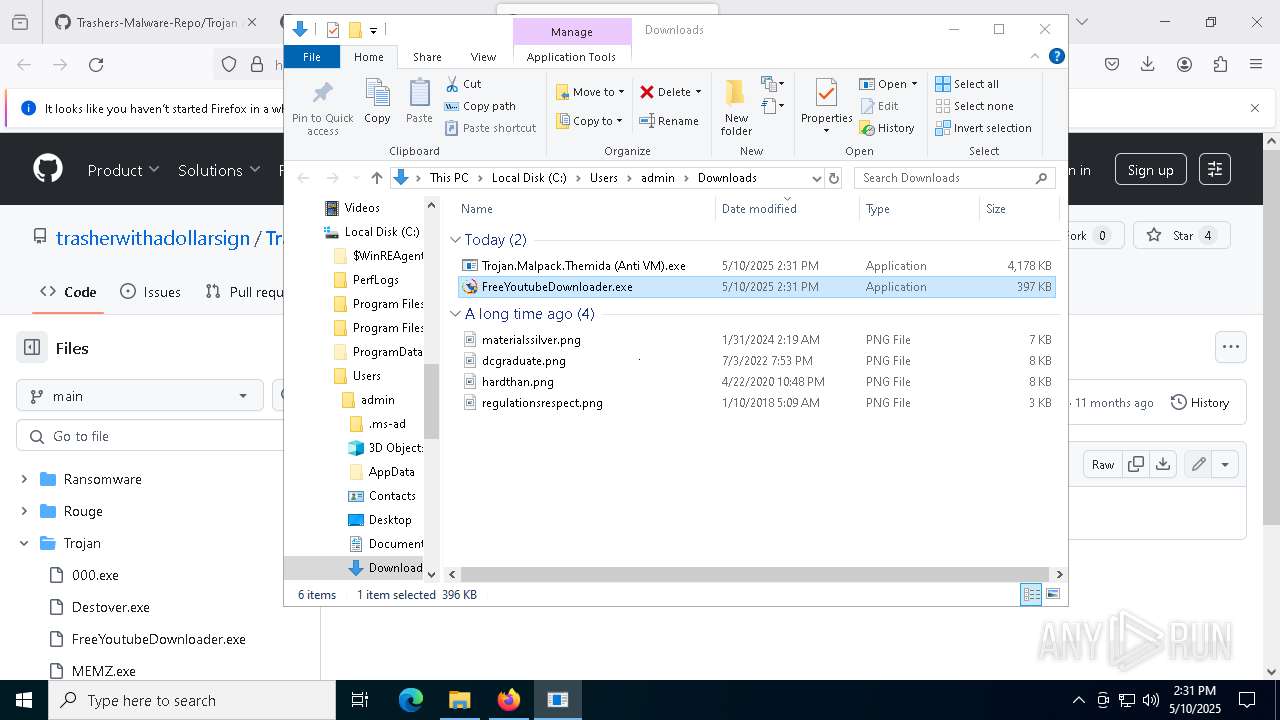Open Move to dropdown
The width and height of the screenshot is (1280, 720).
pos(590,92)
